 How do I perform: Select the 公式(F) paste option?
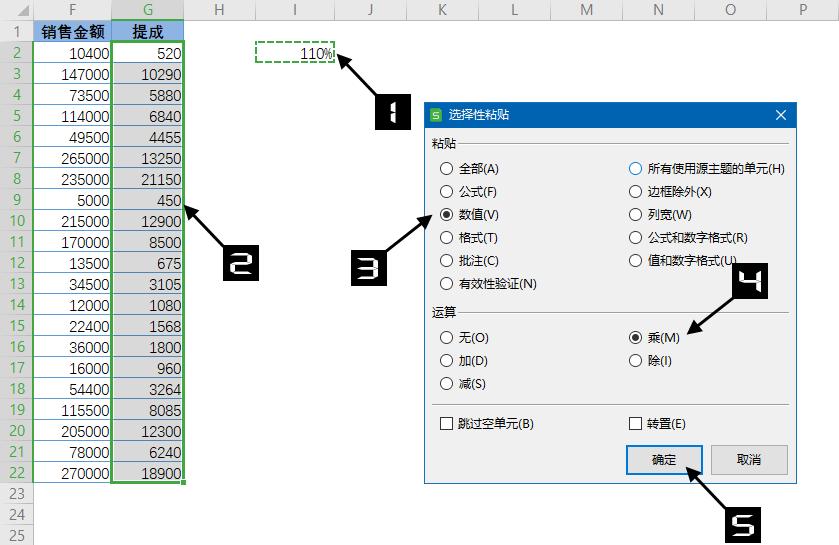point(468,191)
